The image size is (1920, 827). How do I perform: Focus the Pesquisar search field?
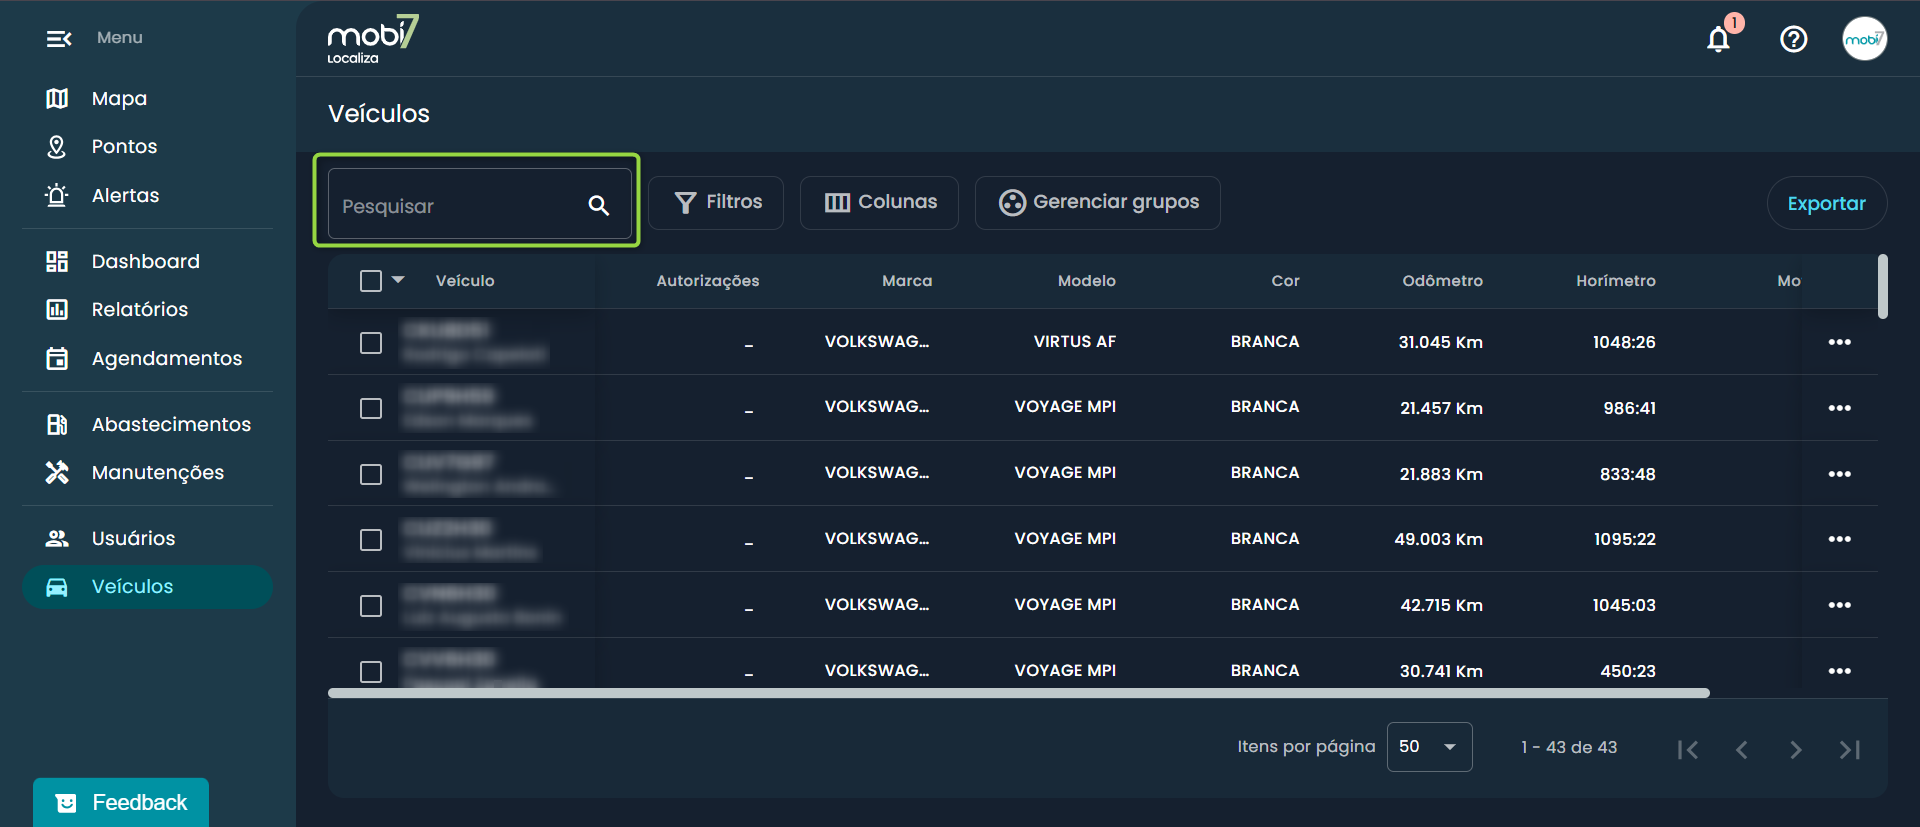[460, 206]
